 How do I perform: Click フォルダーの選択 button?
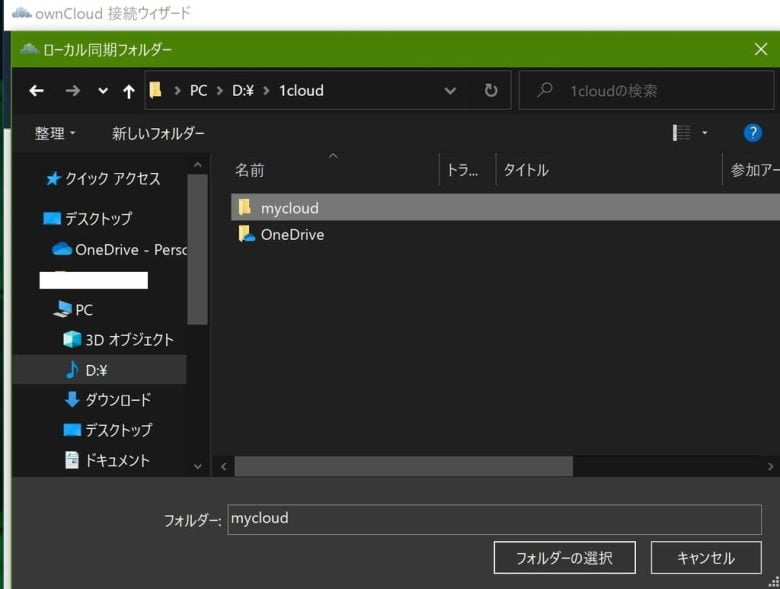click(x=565, y=558)
